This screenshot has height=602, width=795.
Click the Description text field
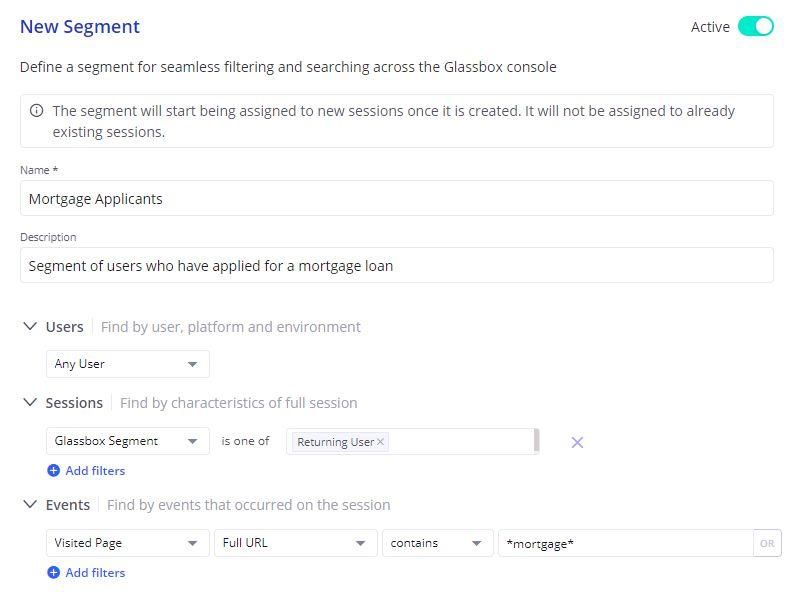click(396, 266)
